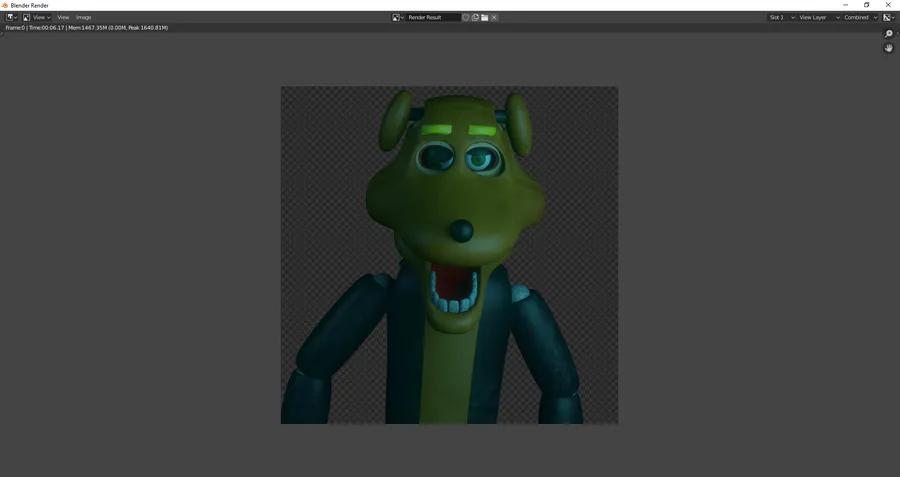
Task: Toggle fake user shield icon
Action: 466,17
